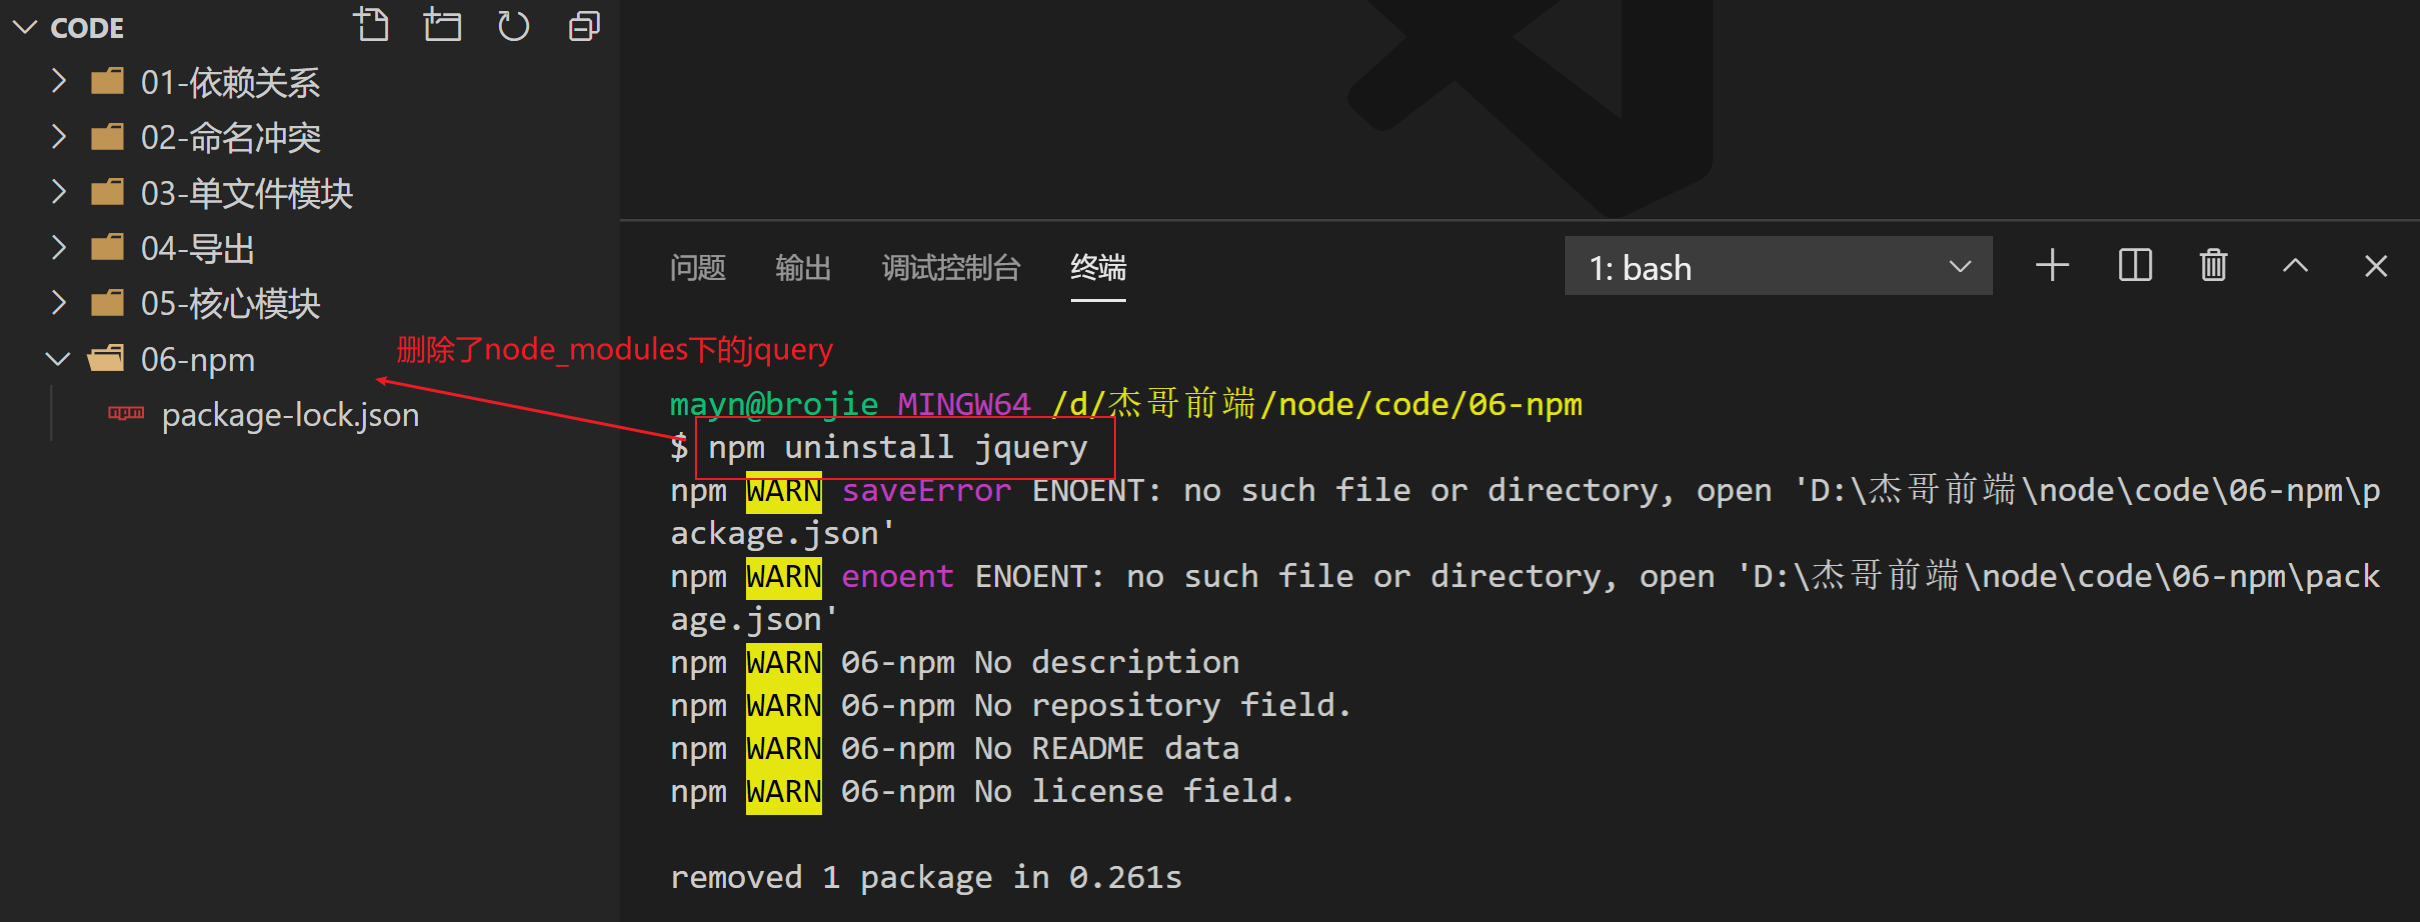Click the New File icon in explorer
2420x922 pixels.
371,25
